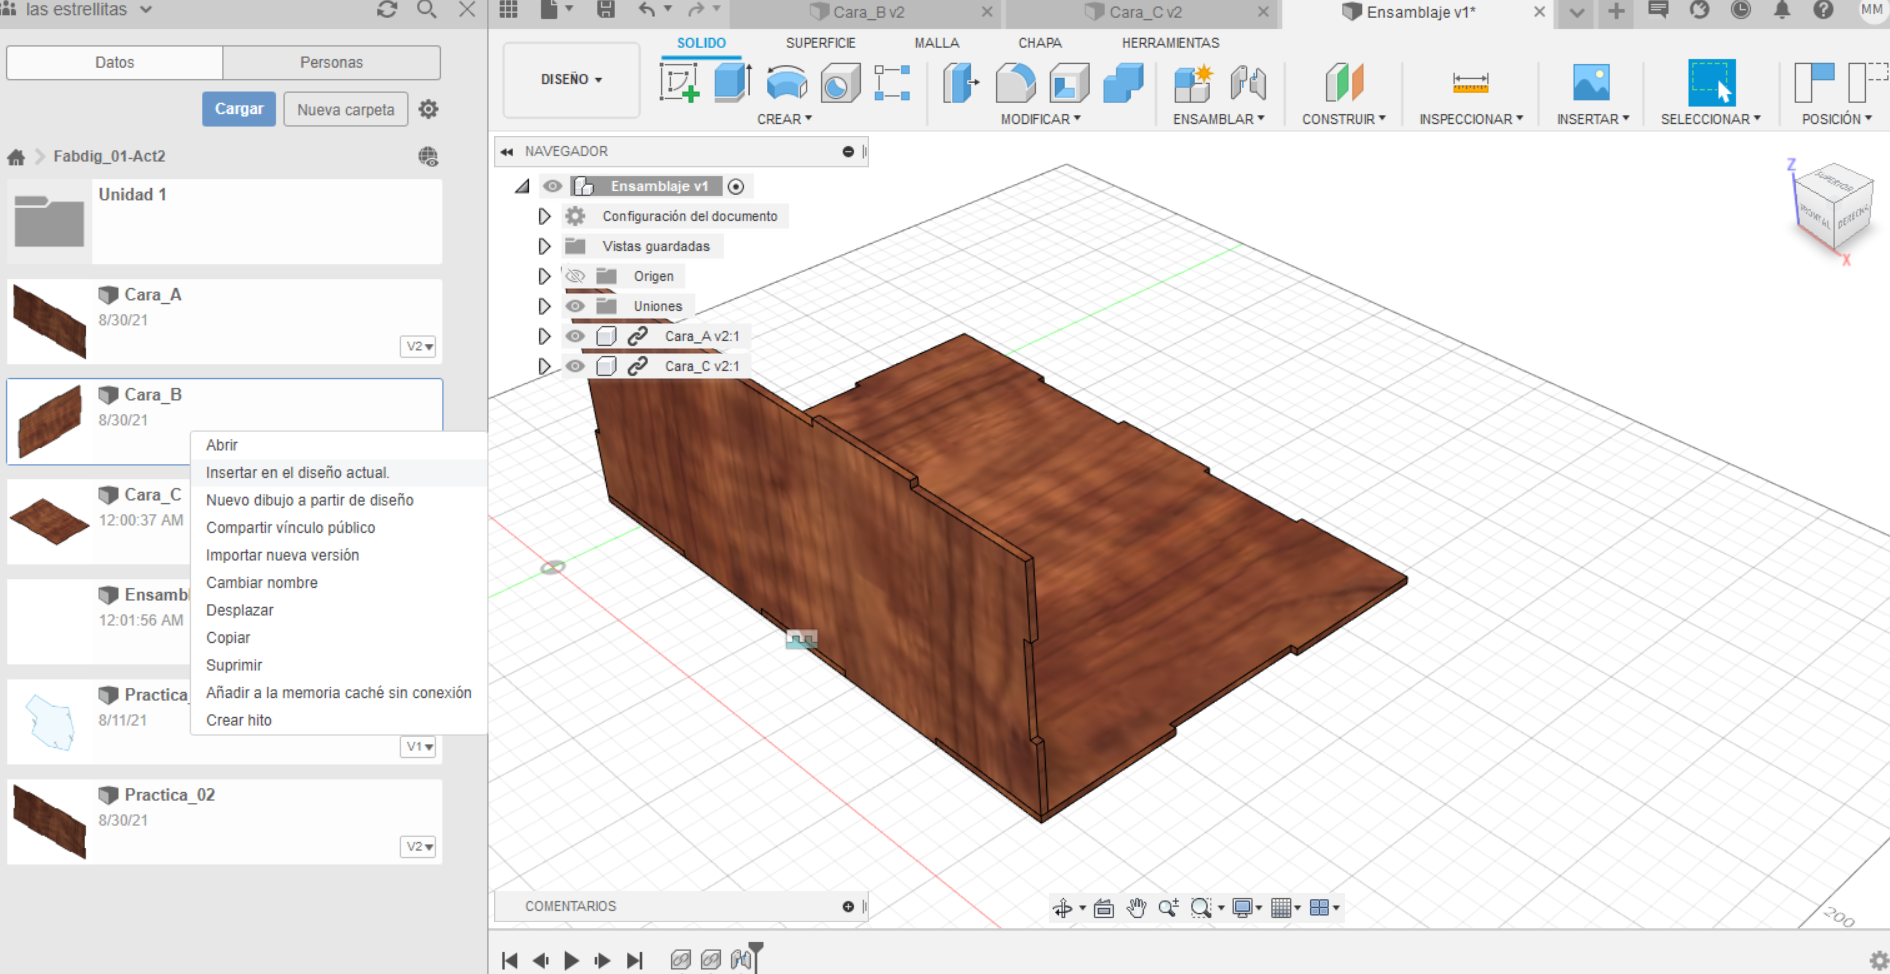Click the Cara_C thumbnail in data panel

click(49, 520)
